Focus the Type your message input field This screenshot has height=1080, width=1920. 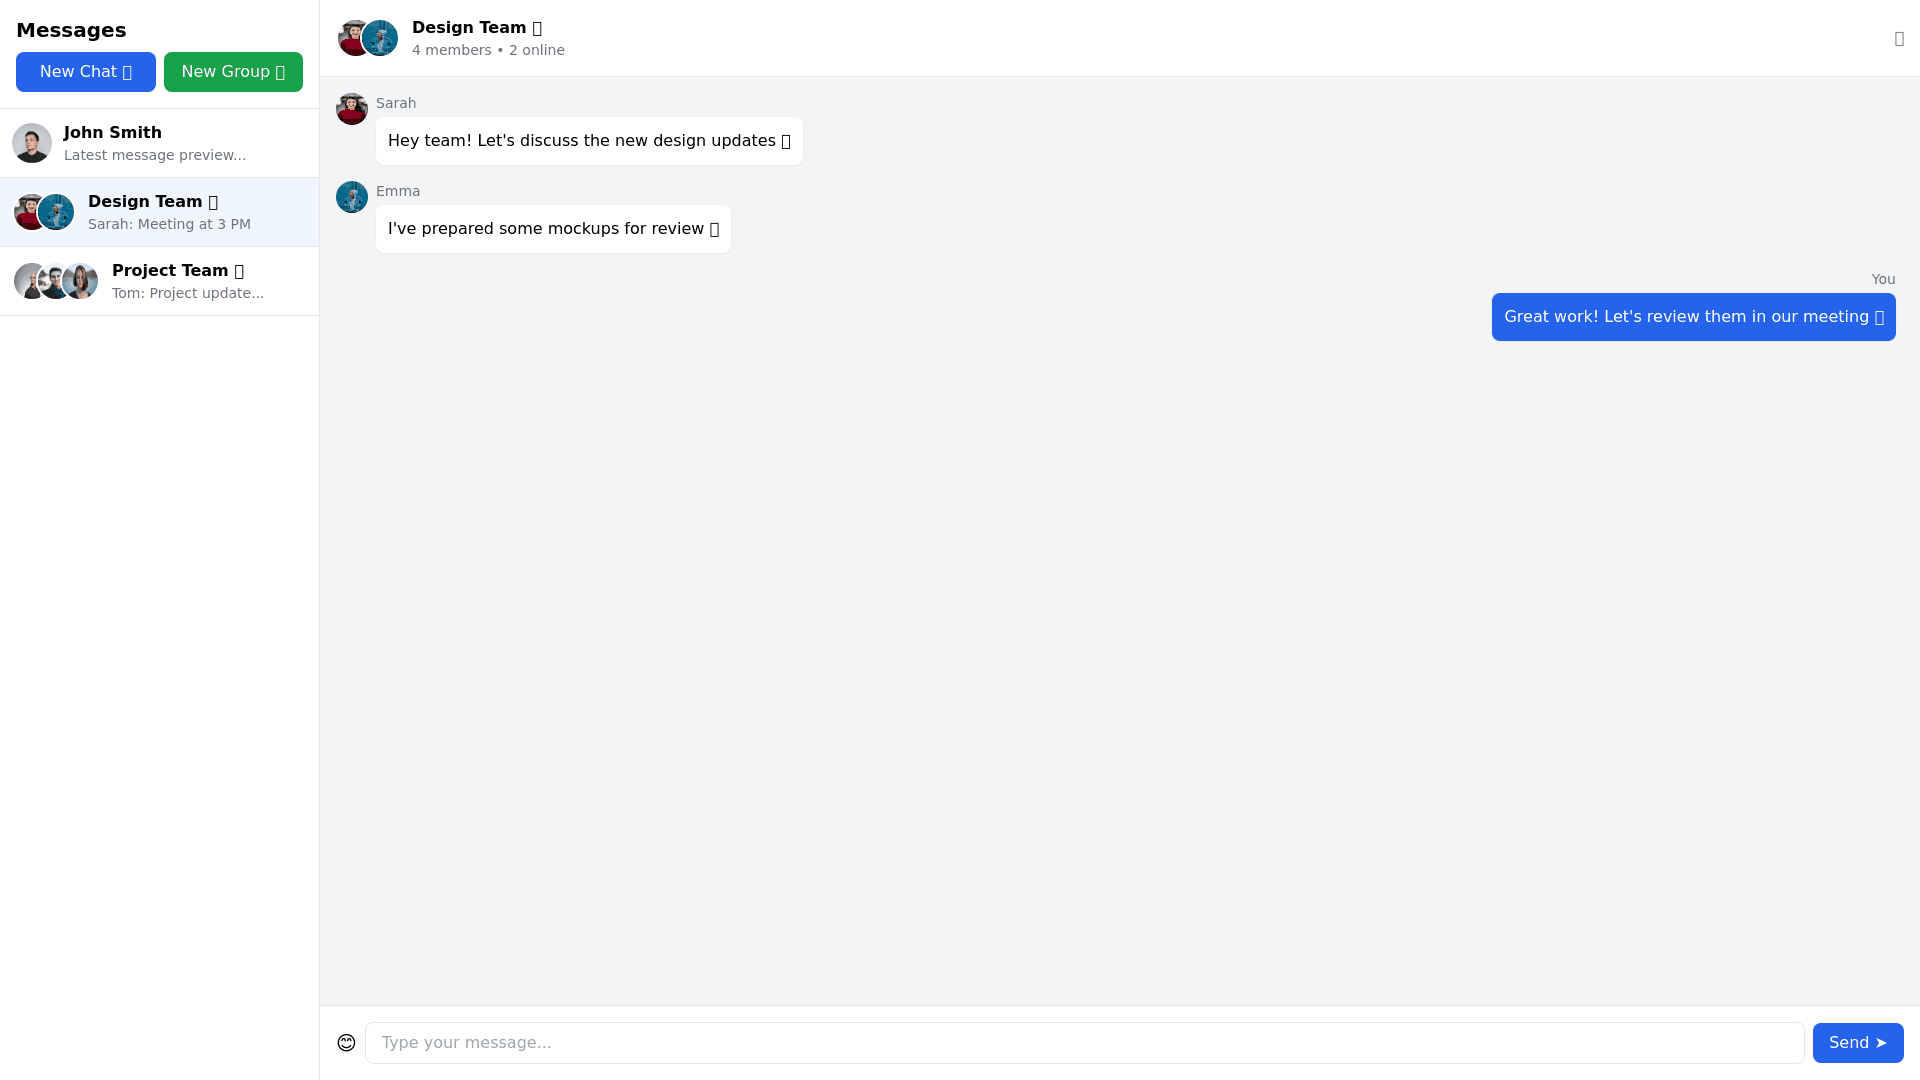click(x=1084, y=1043)
